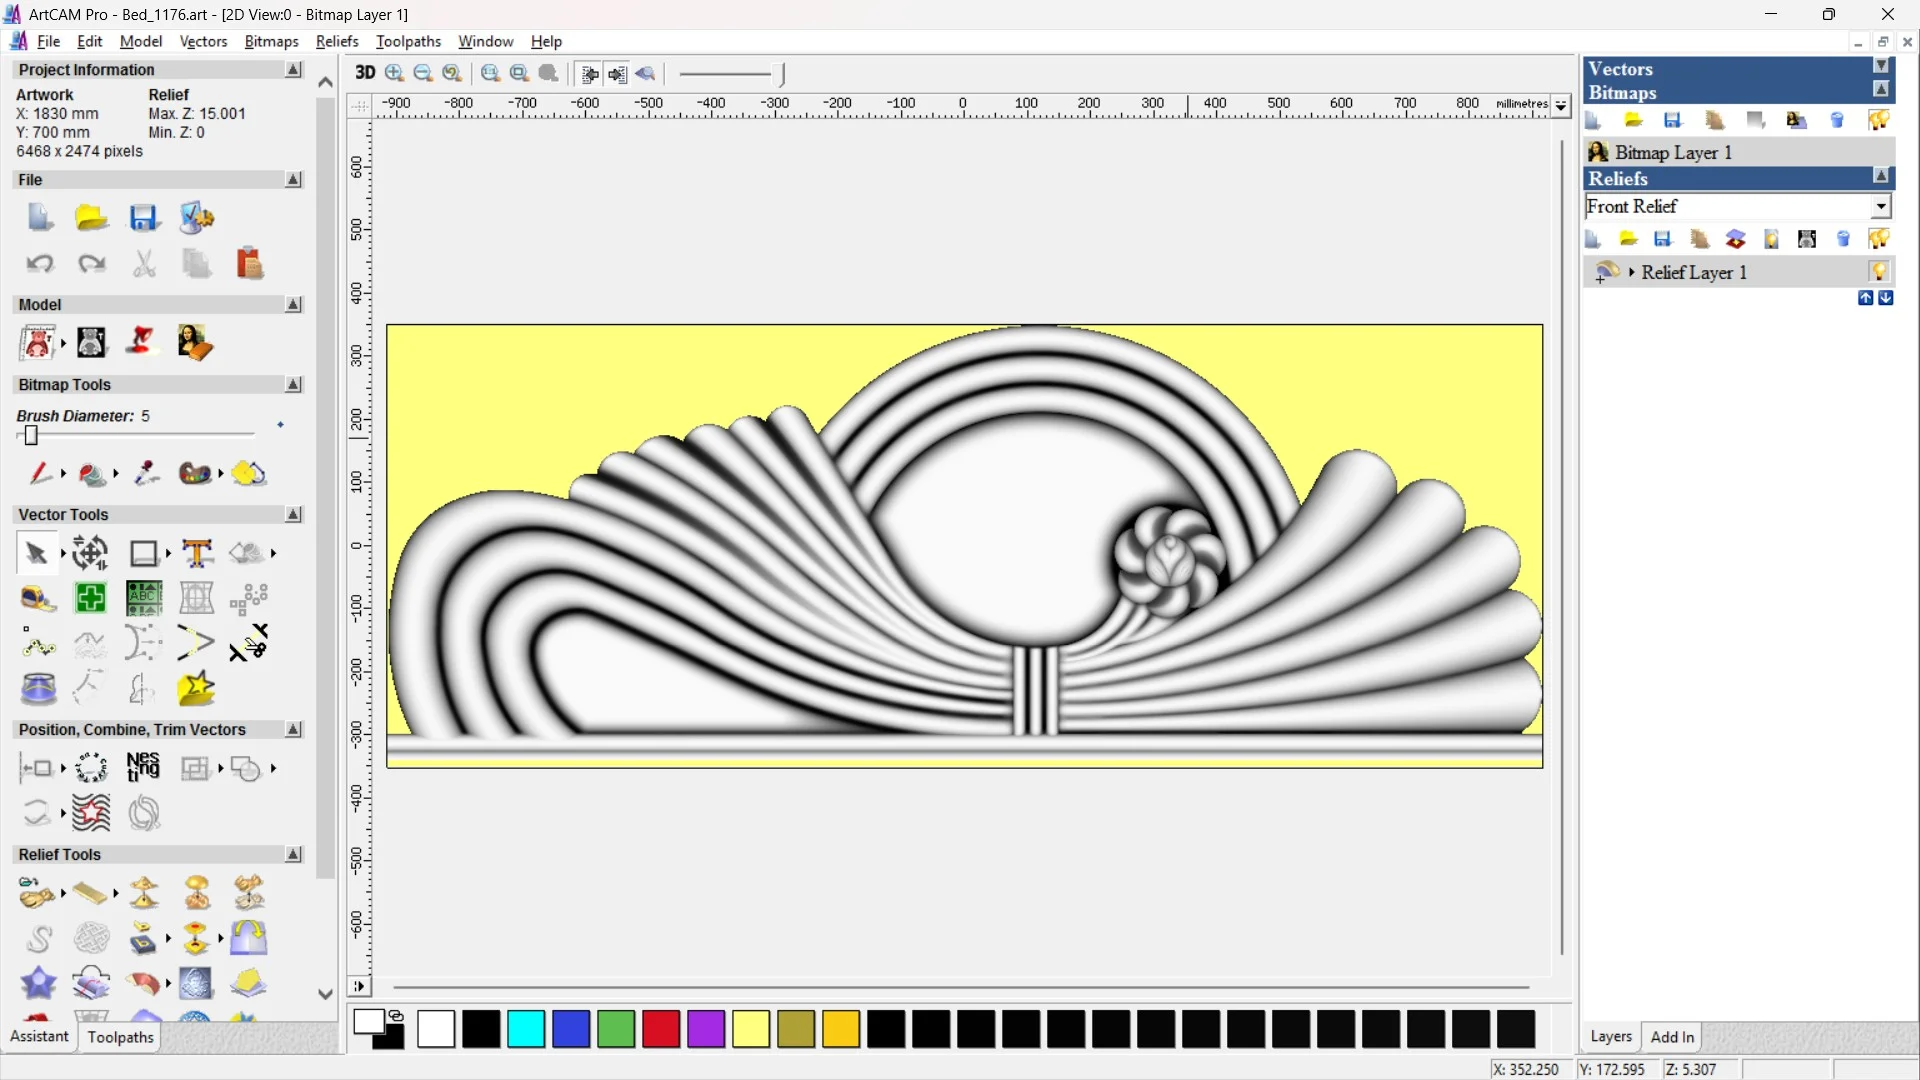Click the Undo arrow icon
Screen dimensions: 1920x1080
click(40, 264)
